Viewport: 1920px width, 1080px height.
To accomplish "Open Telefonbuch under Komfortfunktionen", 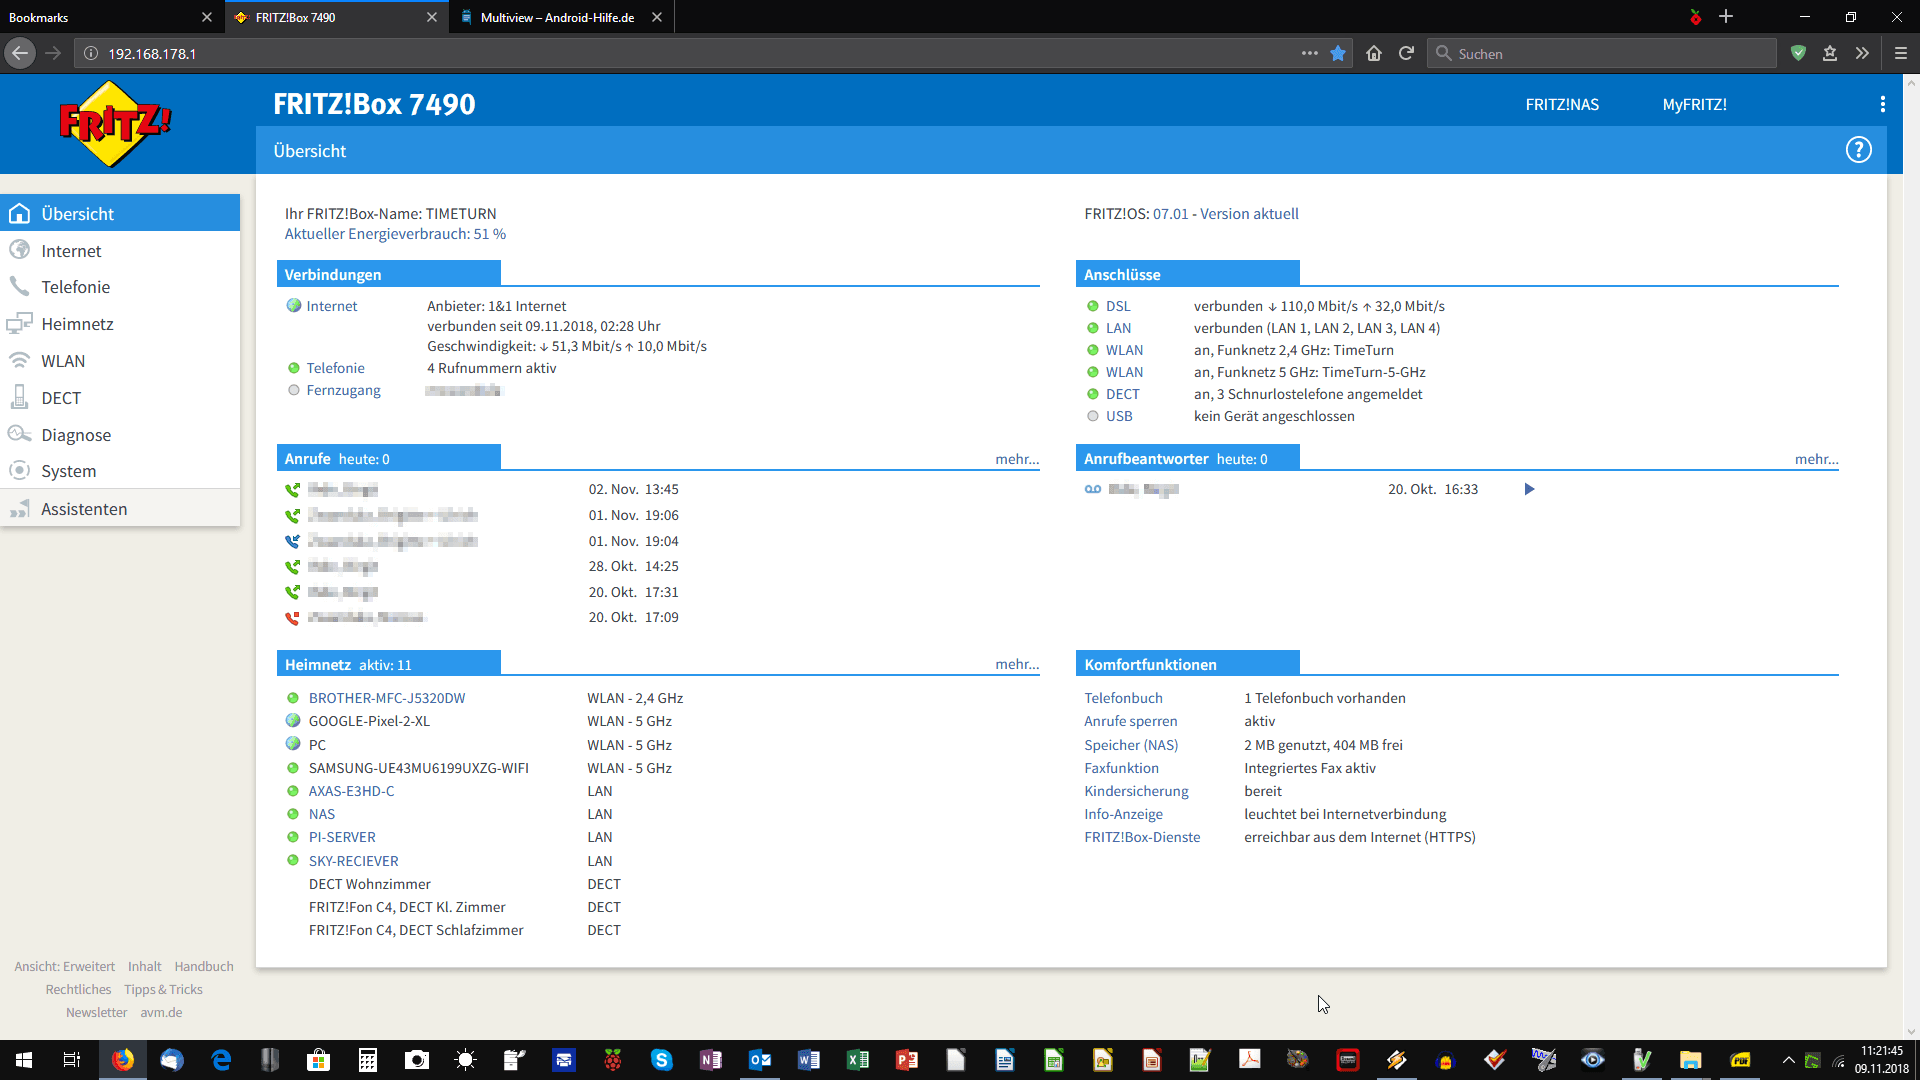I will 1123,698.
